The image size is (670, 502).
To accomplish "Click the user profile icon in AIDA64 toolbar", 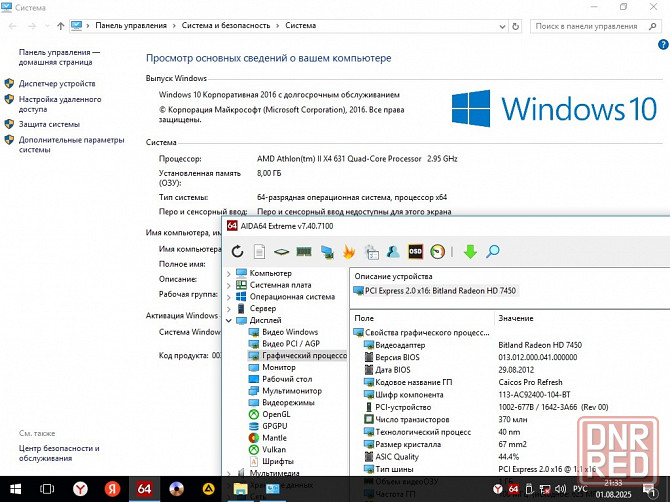I will 393,251.
